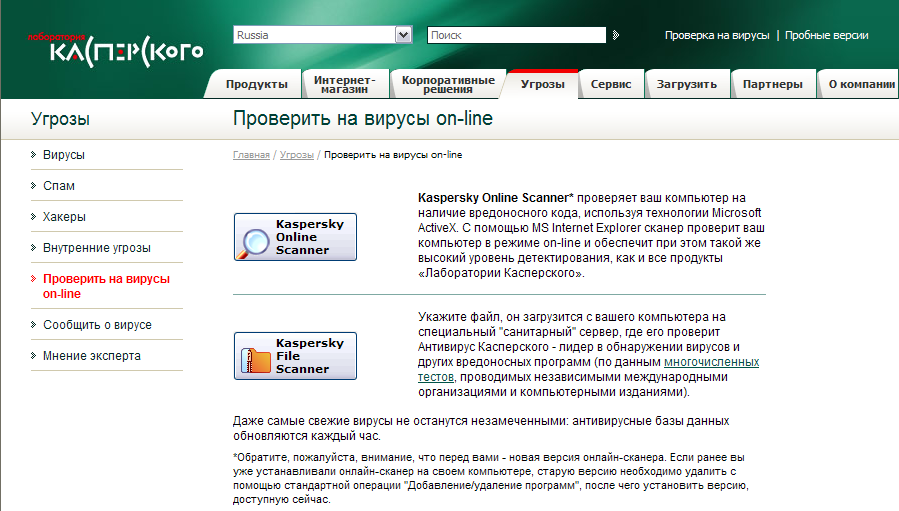The width and height of the screenshot is (899, 511).
Task: Click the arrow bullet beside Внутренние угрозы
Action: pos(33,247)
